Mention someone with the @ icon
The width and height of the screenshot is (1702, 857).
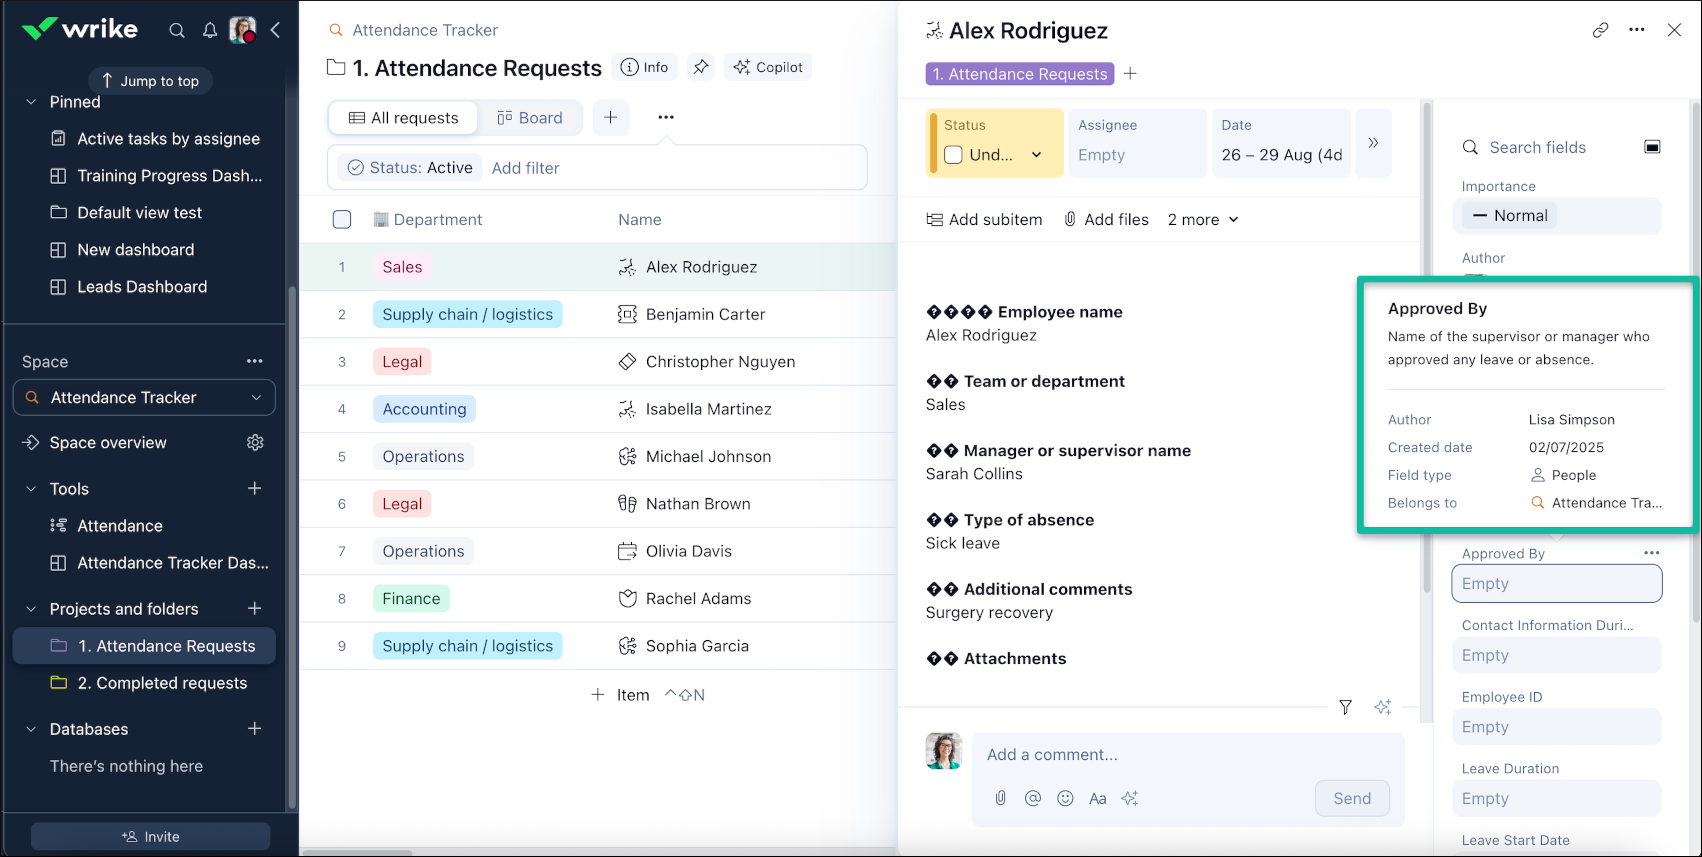pyautogui.click(x=1033, y=798)
